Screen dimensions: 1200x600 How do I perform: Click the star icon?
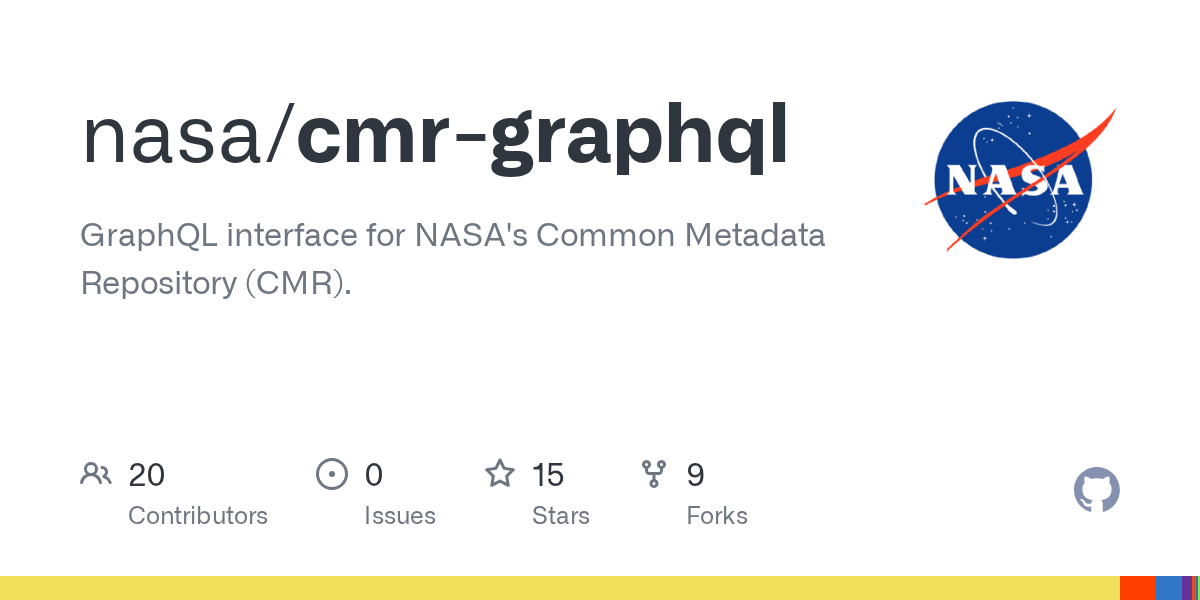pos(500,473)
